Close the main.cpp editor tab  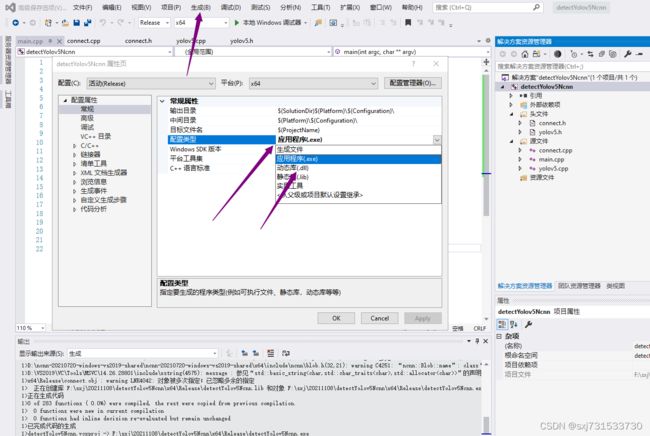59,41
